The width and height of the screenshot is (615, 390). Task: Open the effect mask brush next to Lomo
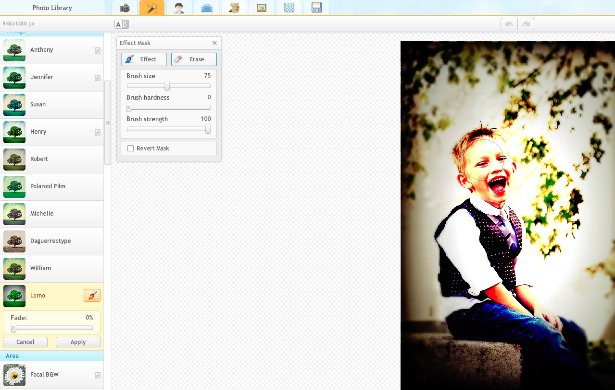click(92, 295)
